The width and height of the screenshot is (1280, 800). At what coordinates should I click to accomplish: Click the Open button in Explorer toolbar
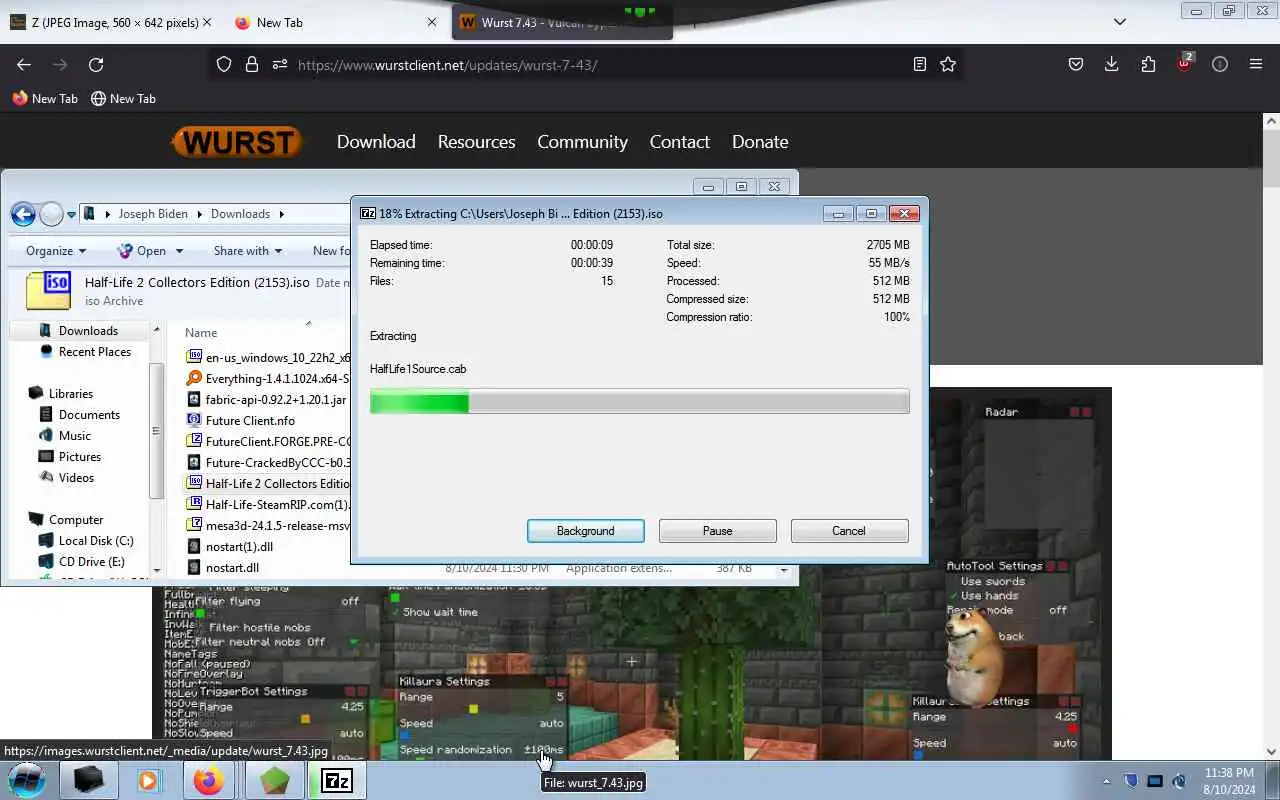pyautogui.click(x=142, y=251)
